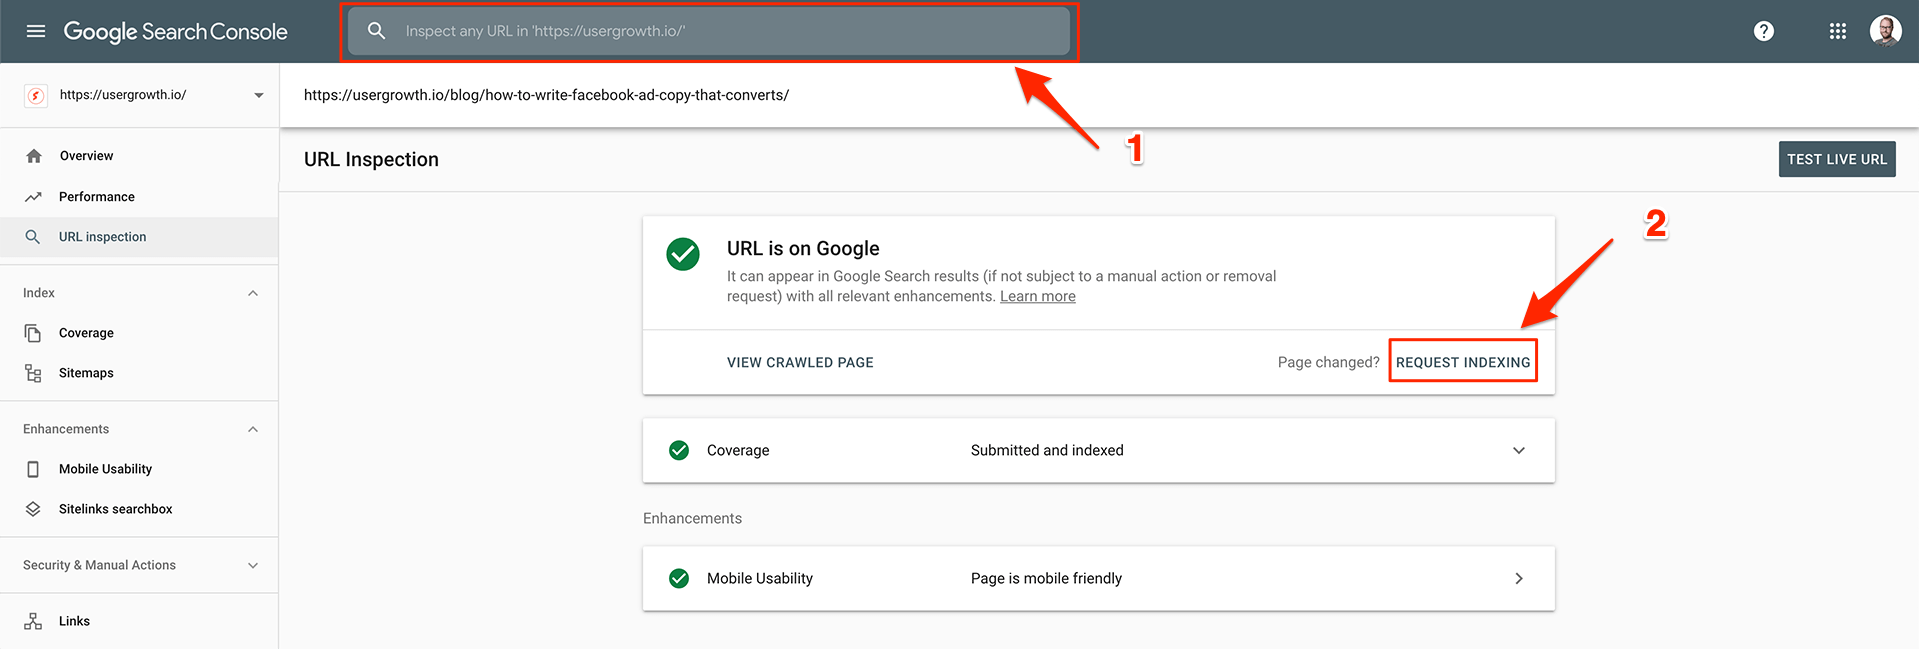Viewport: 1919px width, 649px height.
Task: Expand the Coverage details row
Action: (1519, 450)
